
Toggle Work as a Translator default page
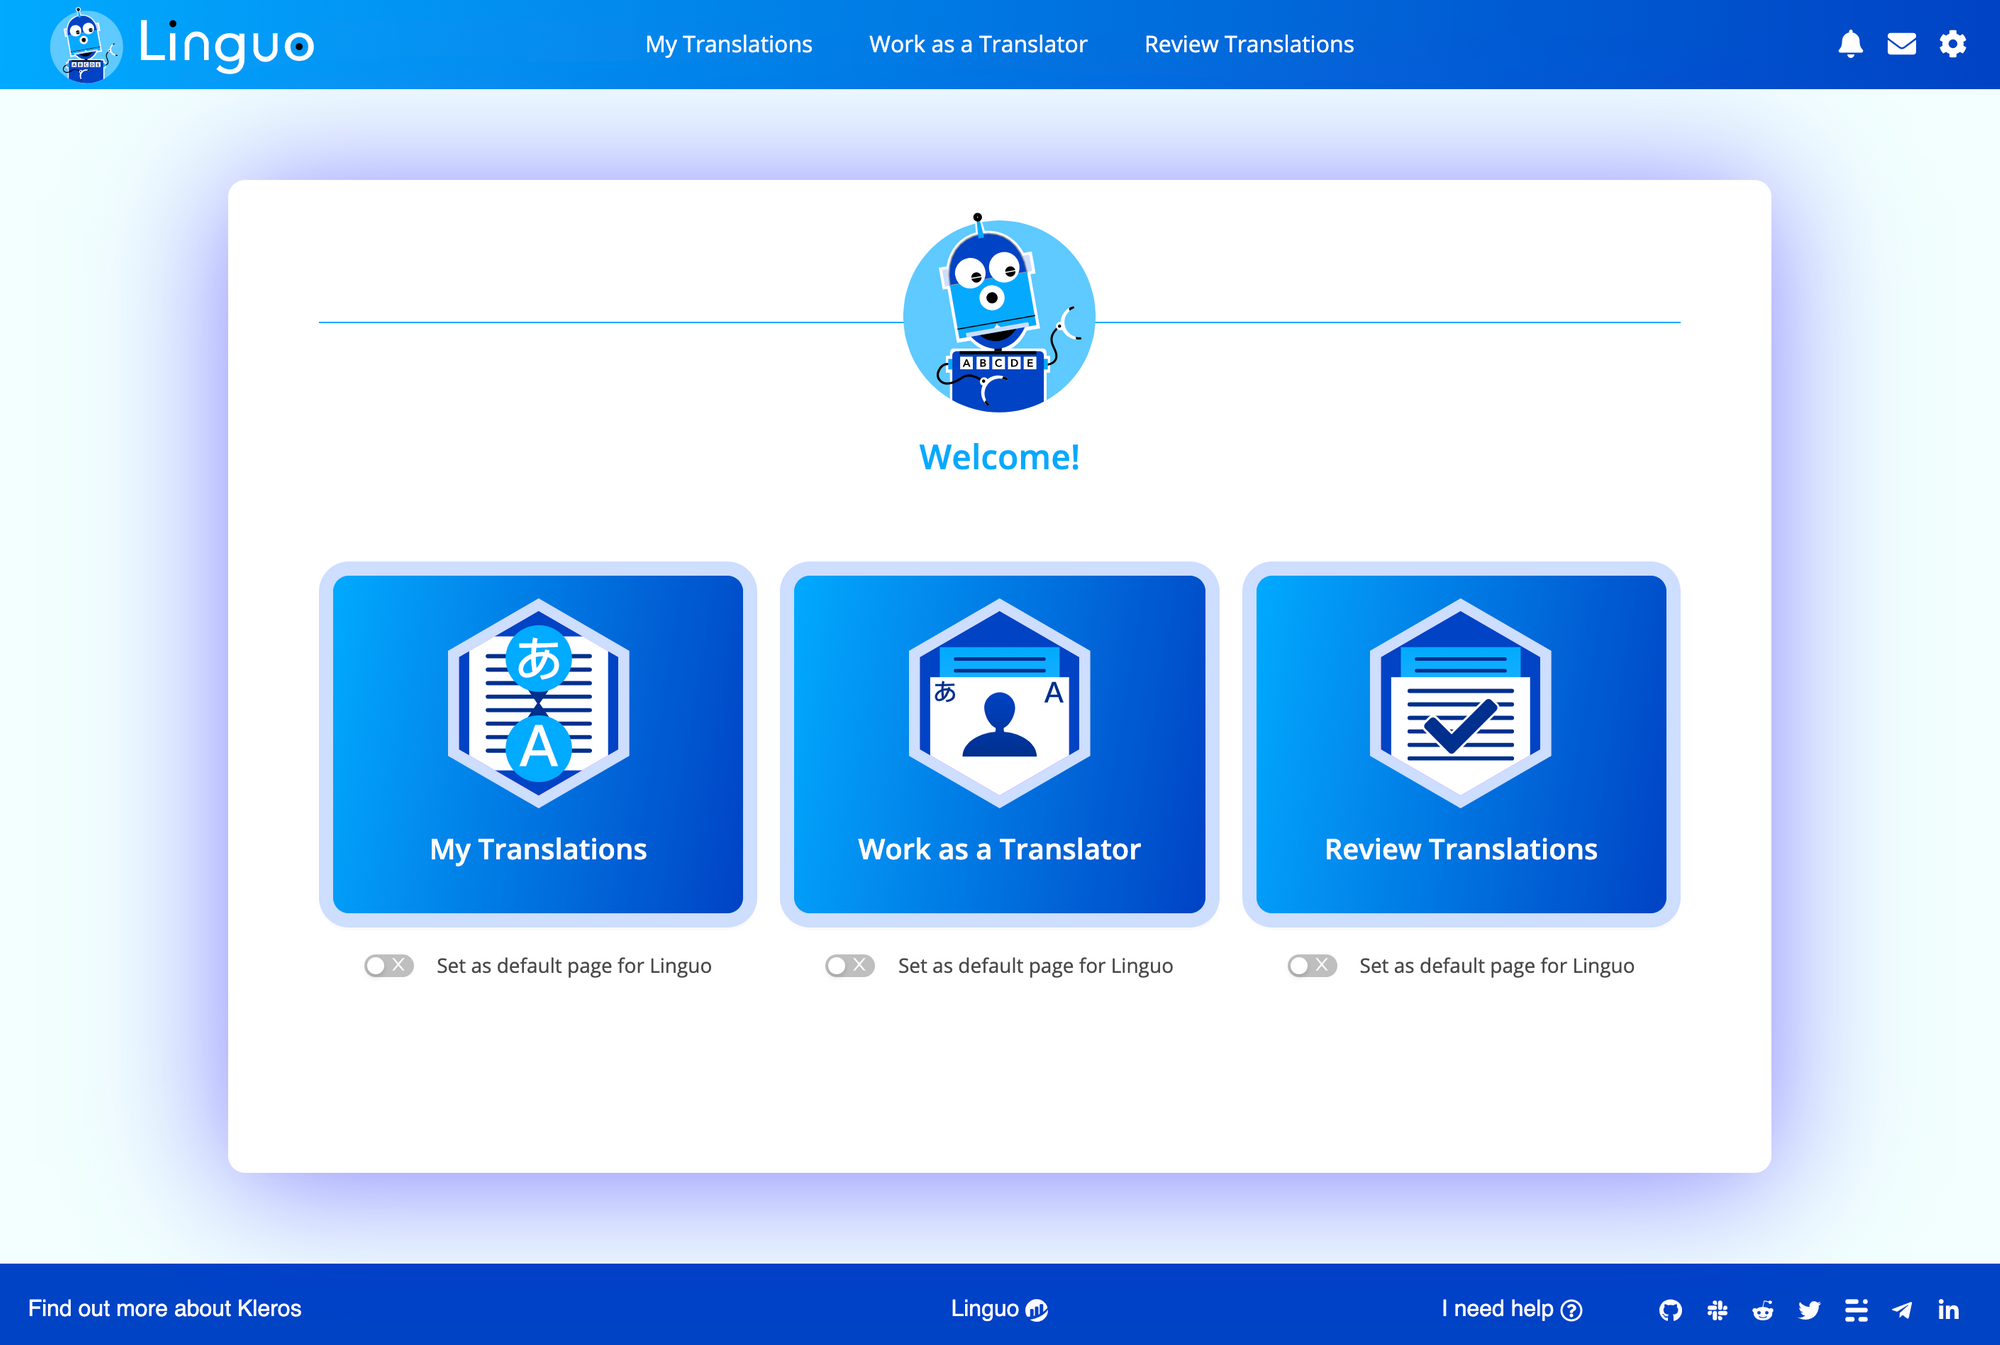(850, 965)
